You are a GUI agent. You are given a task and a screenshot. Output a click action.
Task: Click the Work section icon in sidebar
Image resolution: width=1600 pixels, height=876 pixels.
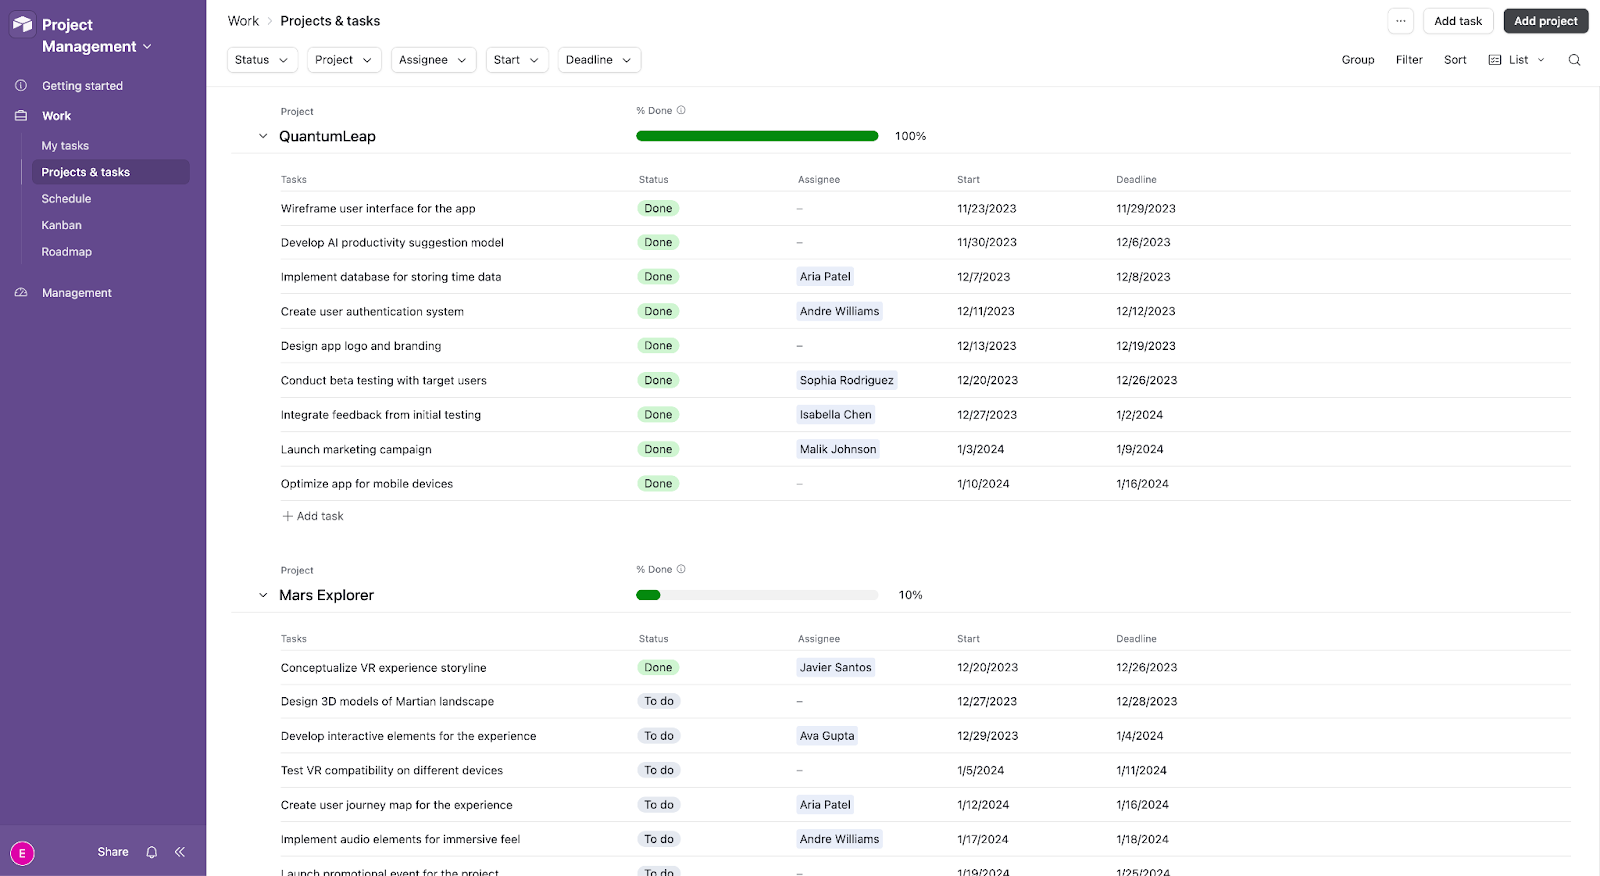[x=21, y=116]
